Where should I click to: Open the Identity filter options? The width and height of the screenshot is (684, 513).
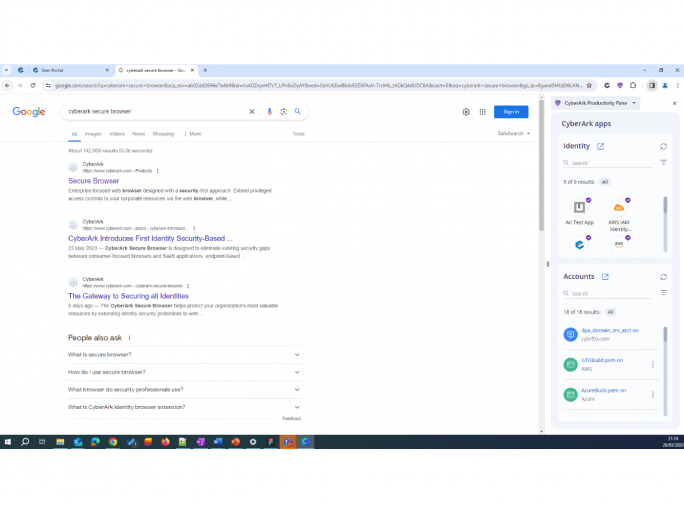click(663, 162)
